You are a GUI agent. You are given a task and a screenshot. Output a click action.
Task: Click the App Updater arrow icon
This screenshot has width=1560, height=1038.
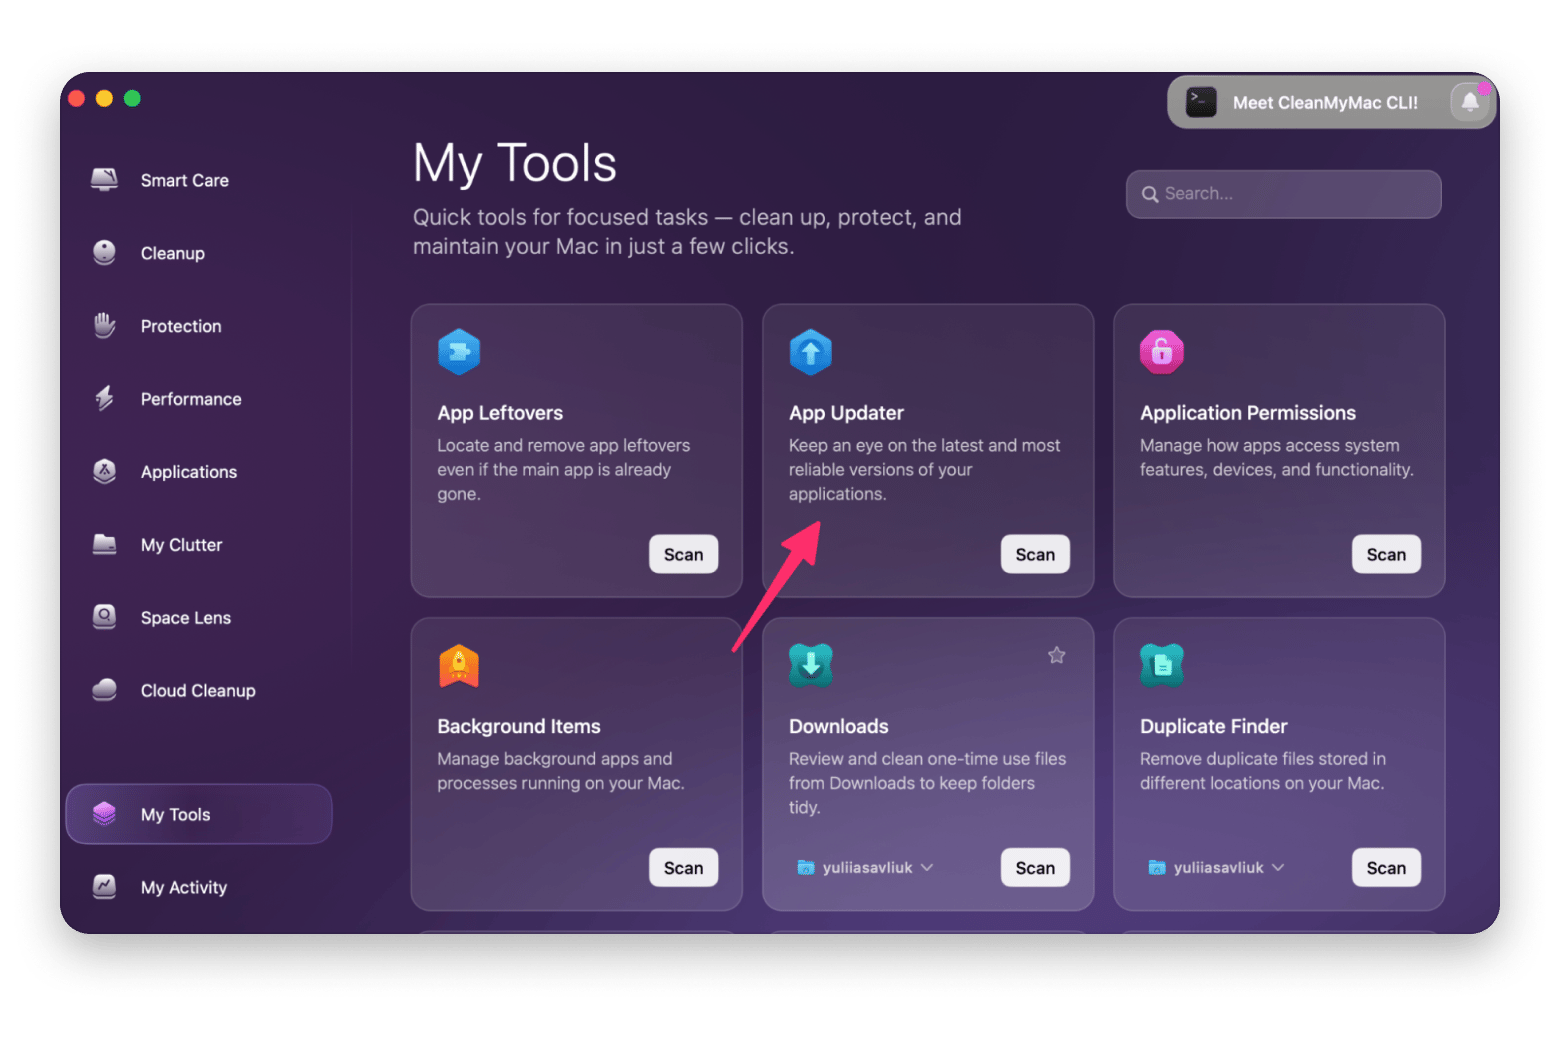click(811, 352)
